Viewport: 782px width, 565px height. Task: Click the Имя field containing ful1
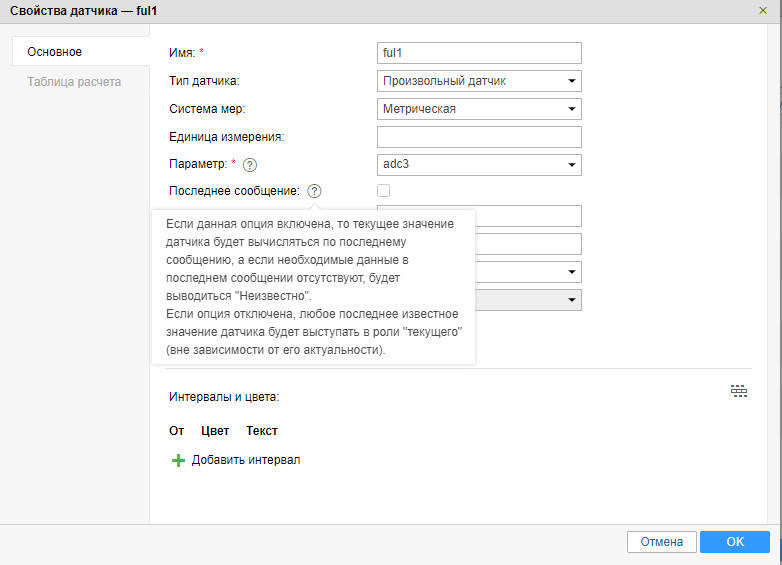[479, 53]
